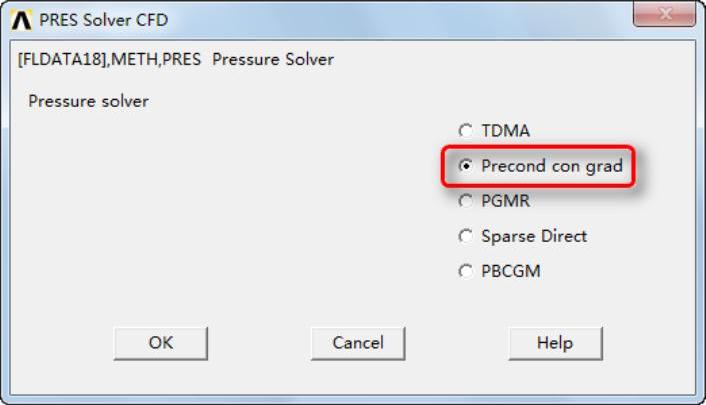The image size is (706, 405).
Task: Click the PRES Solver CFD title text
Action: (x=103, y=20)
